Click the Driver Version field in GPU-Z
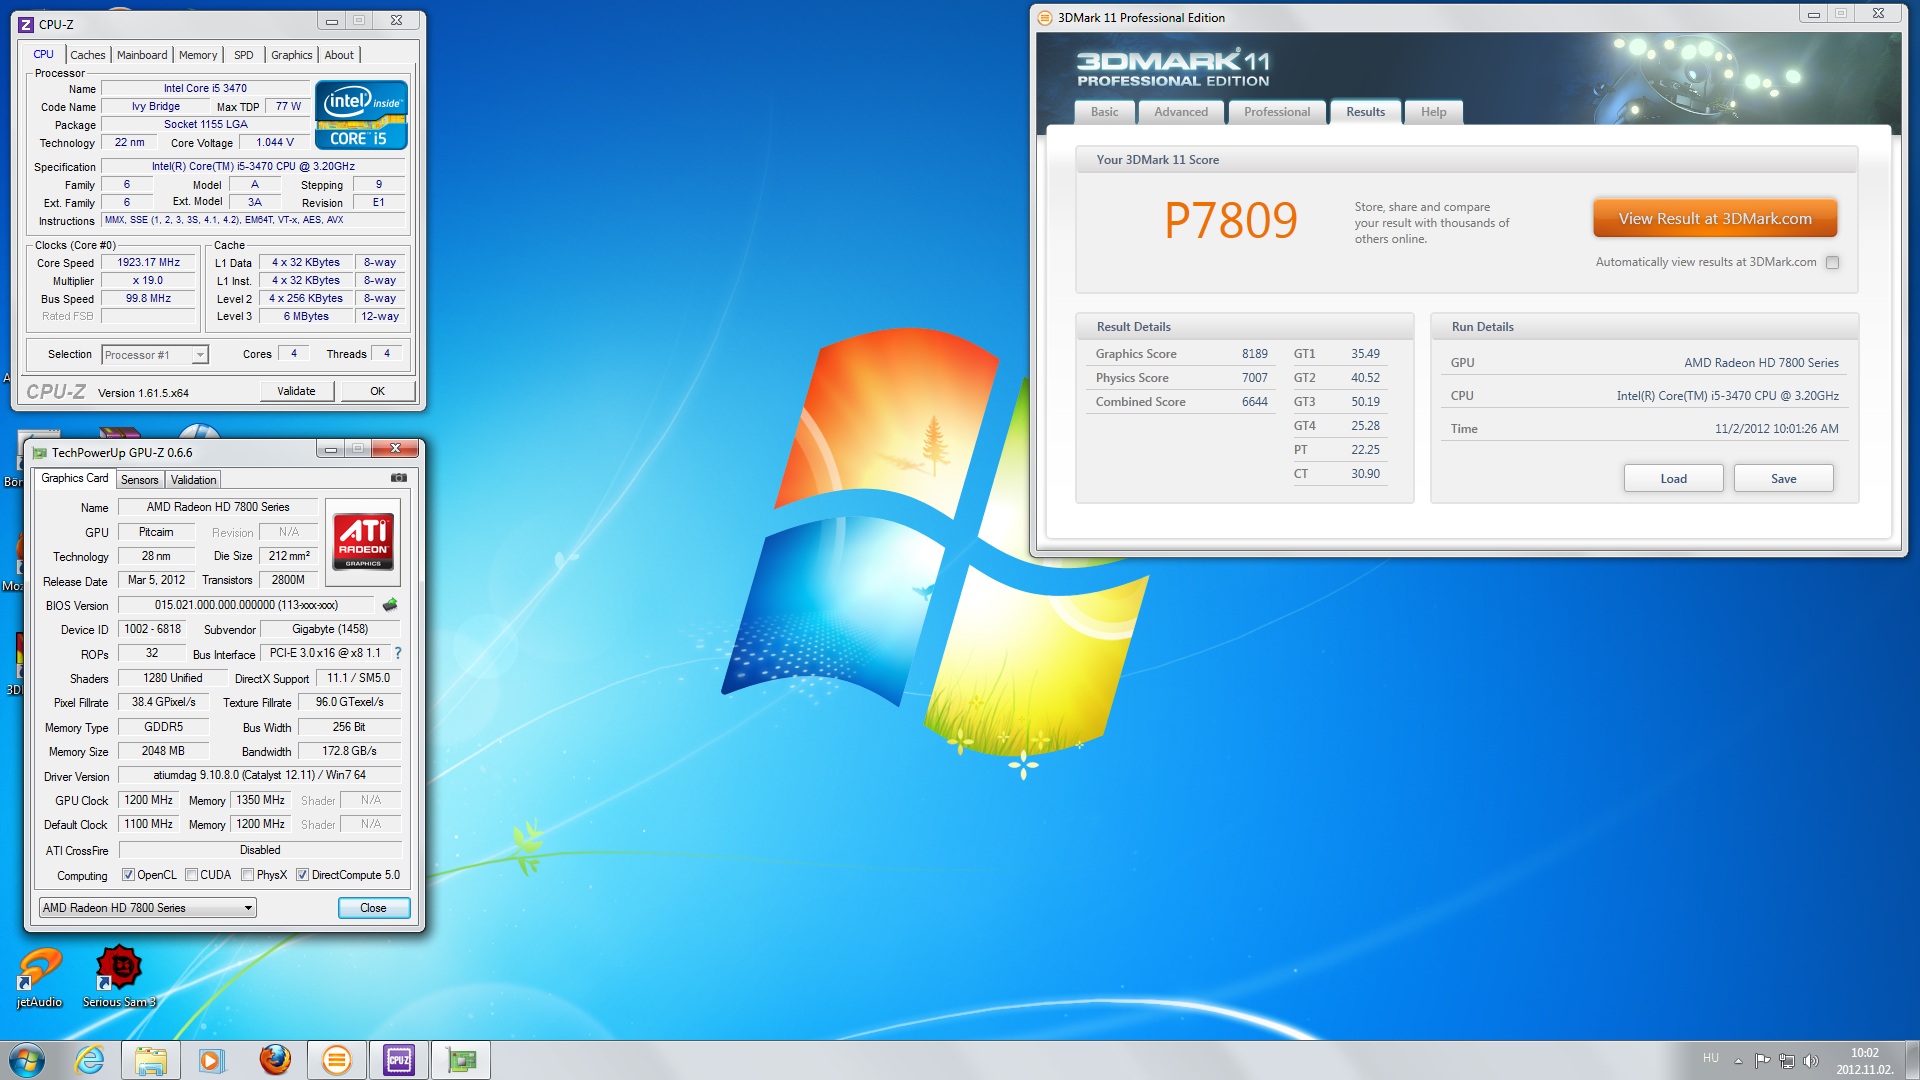1920x1080 pixels. point(260,775)
